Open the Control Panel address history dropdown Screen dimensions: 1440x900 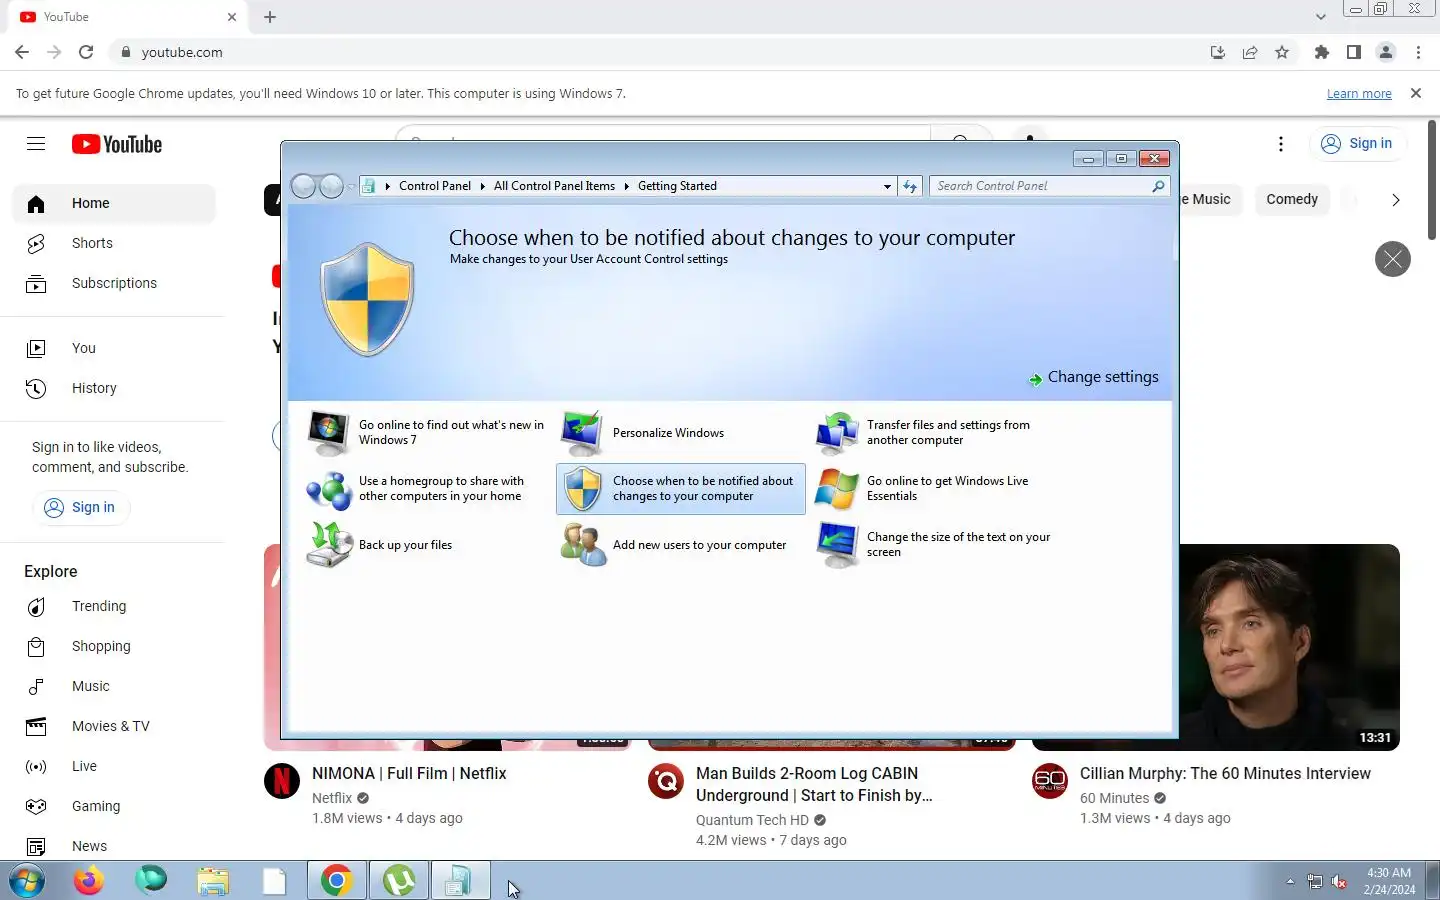pos(887,186)
